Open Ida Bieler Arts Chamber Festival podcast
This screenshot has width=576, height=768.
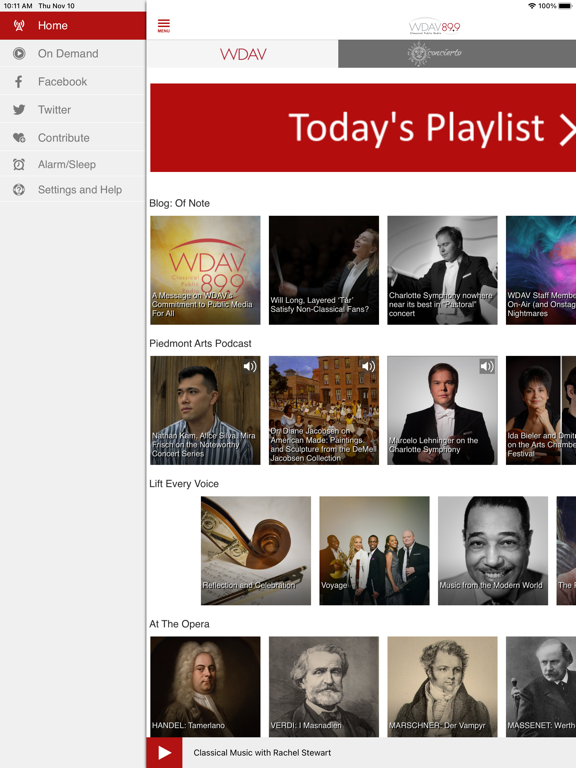[x=541, y=410]
